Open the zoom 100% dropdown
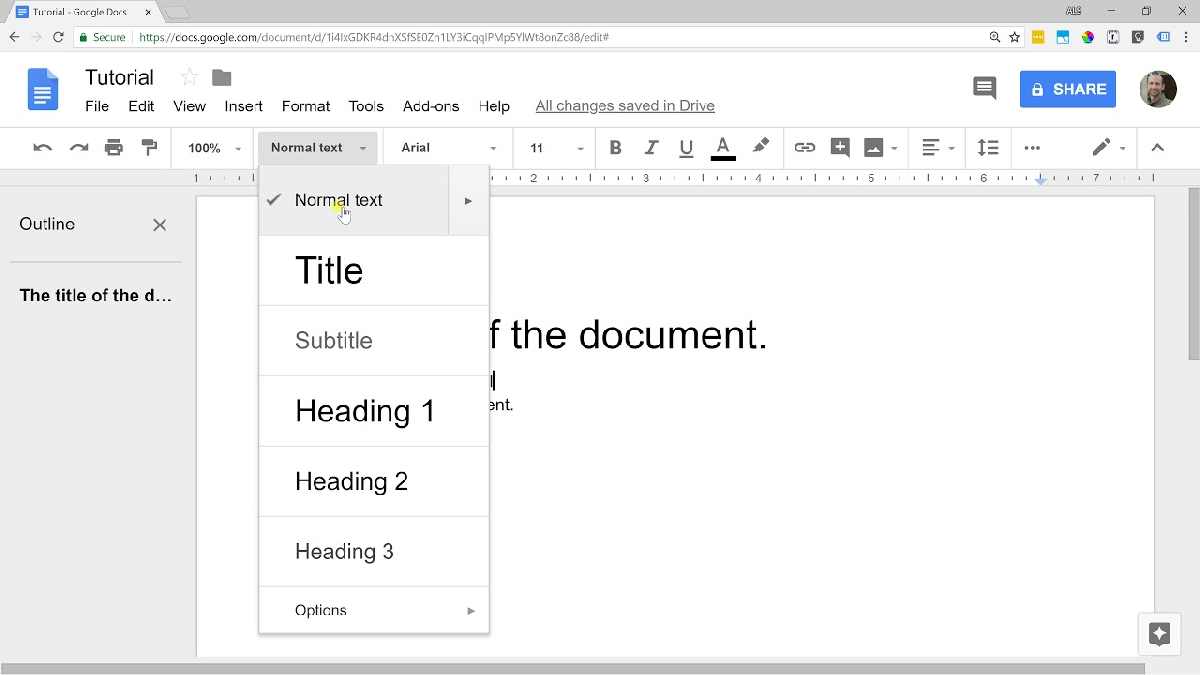Screen dimensions: 1200x675 (214, 148)
